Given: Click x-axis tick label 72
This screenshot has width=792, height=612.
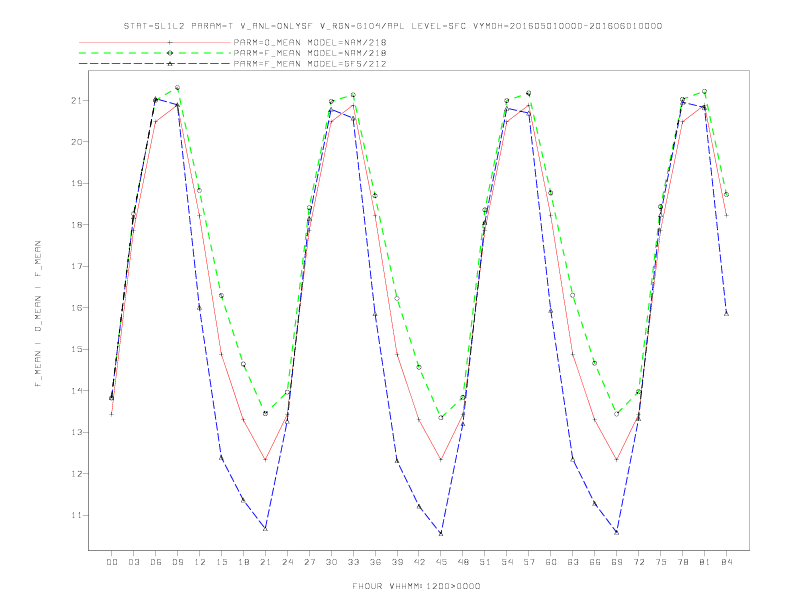Looking at the screenshot, I should (638, 562).
